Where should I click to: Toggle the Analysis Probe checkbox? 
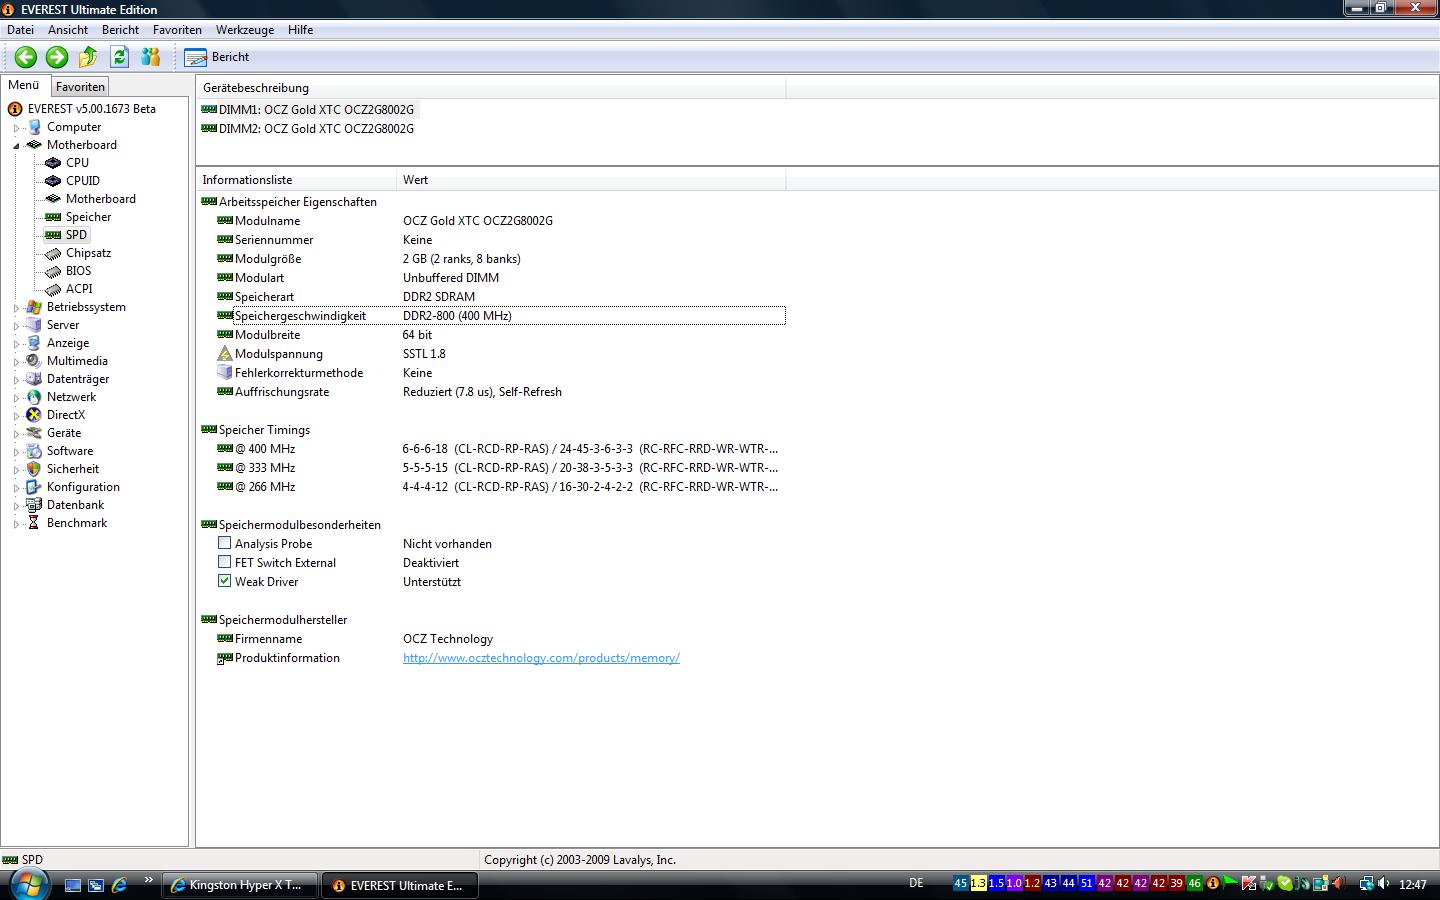pos(224,543)
